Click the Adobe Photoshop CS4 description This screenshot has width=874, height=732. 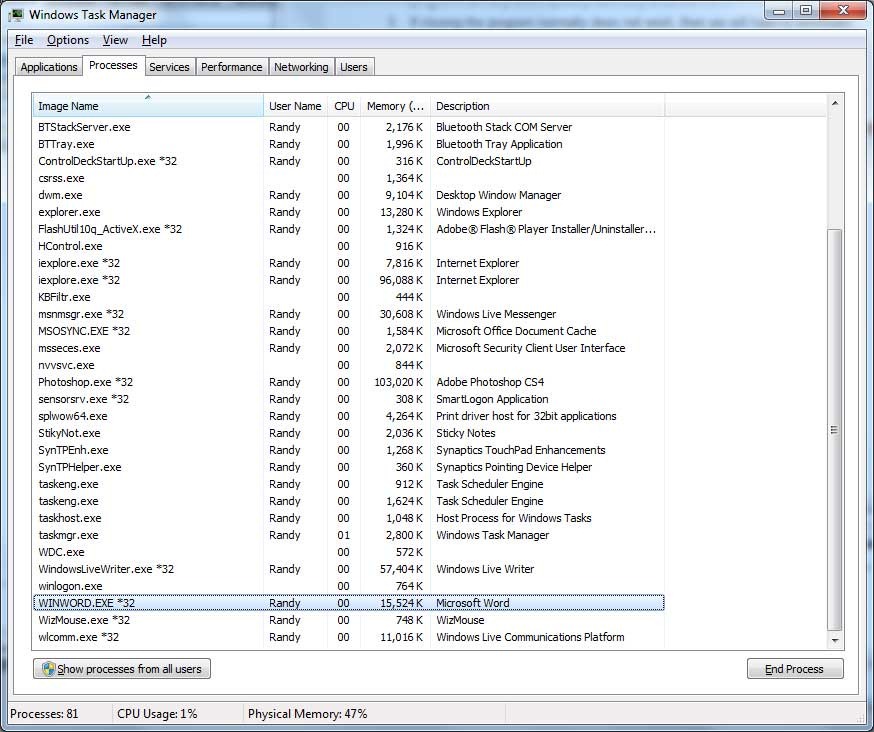point(490,382)
